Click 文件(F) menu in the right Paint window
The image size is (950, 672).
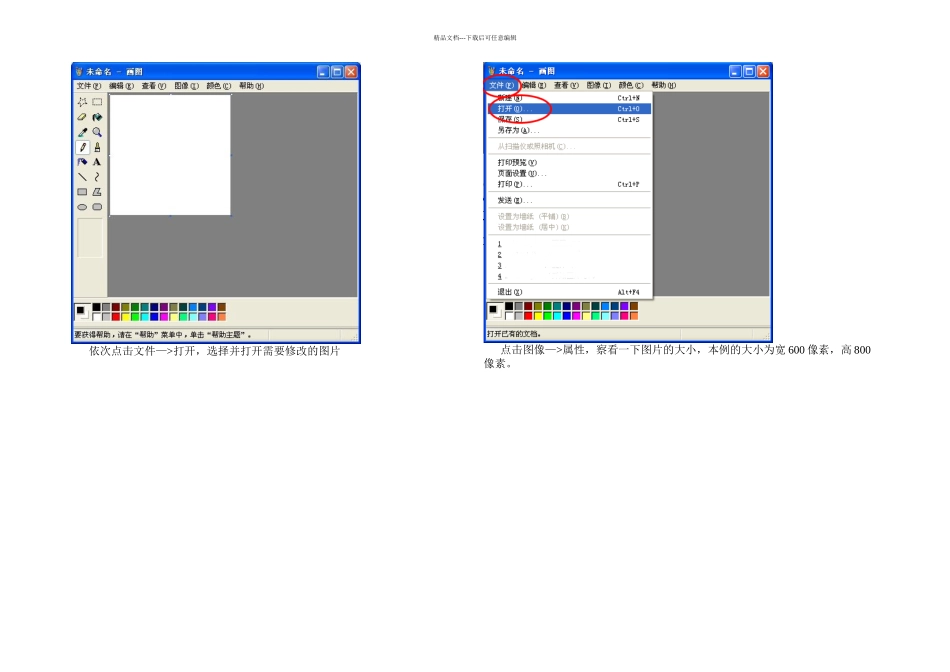502,85
